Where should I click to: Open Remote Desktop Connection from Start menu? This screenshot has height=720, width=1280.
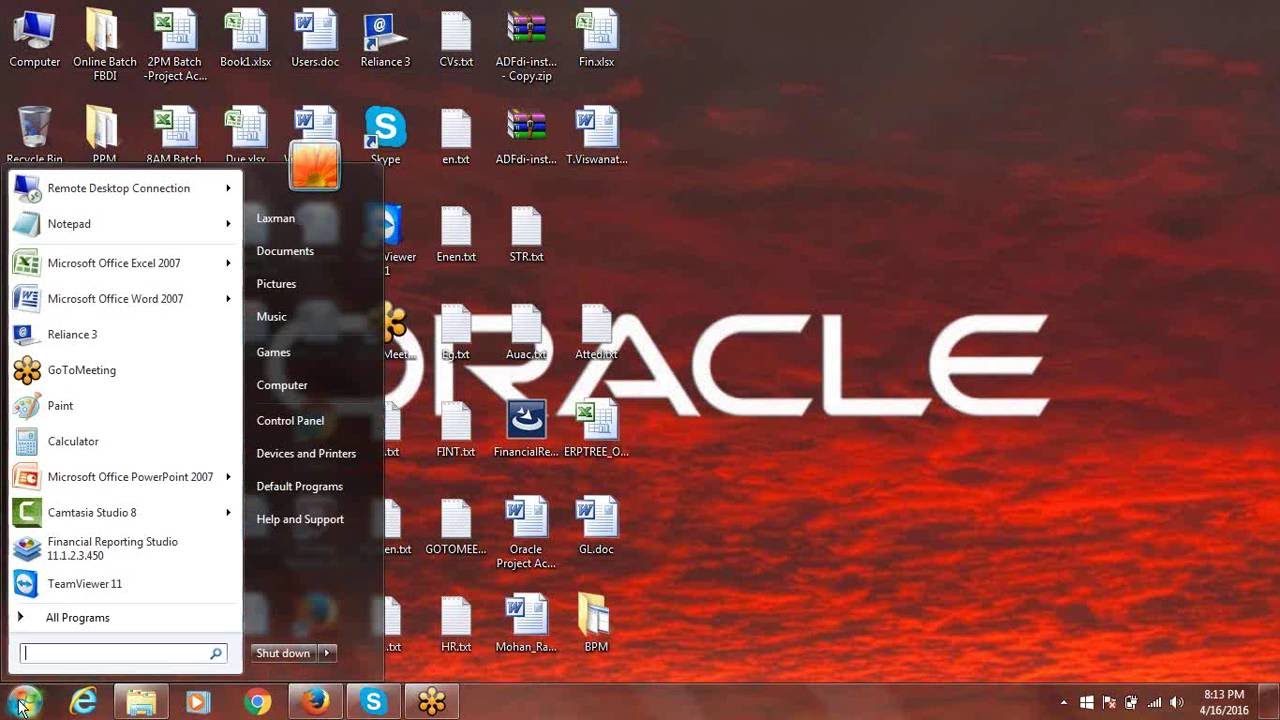click(x=126, y=188)
